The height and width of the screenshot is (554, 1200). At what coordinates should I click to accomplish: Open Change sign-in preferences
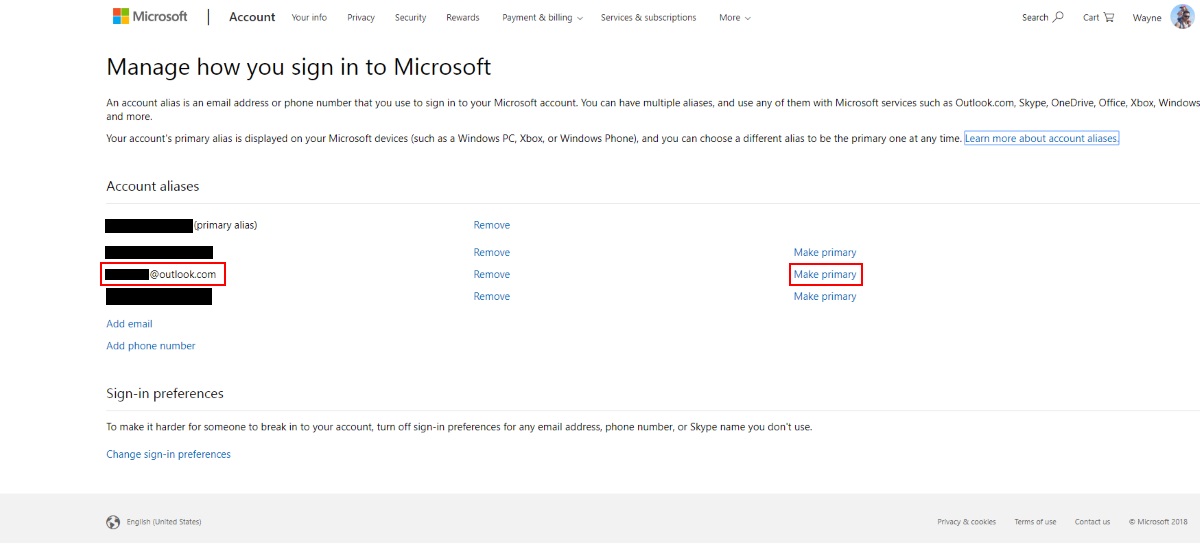pos(168,455)
